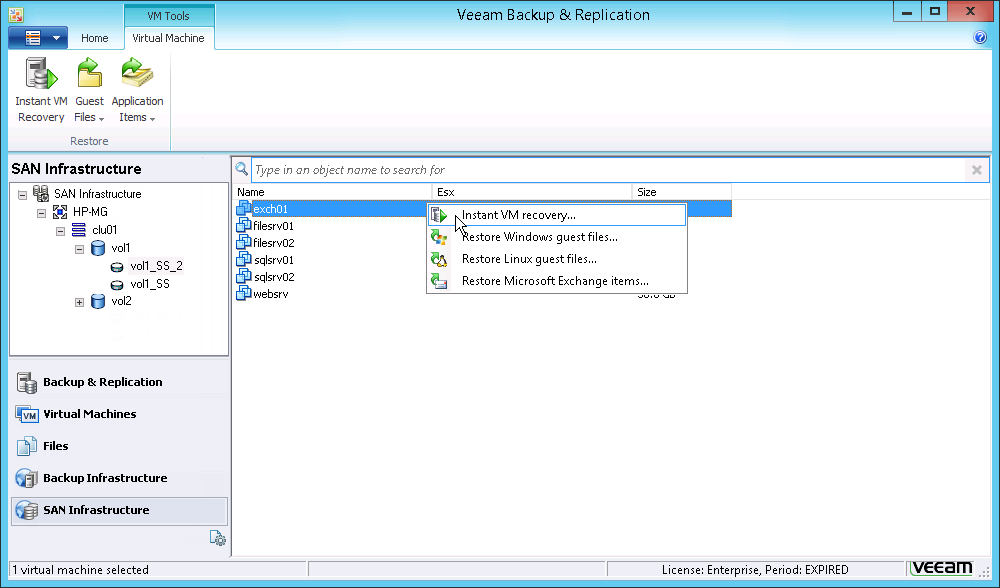Viewport: 1000px width, 588px height.
Task: Select the exch01 virtual machine icon
Action: [244, 208]
